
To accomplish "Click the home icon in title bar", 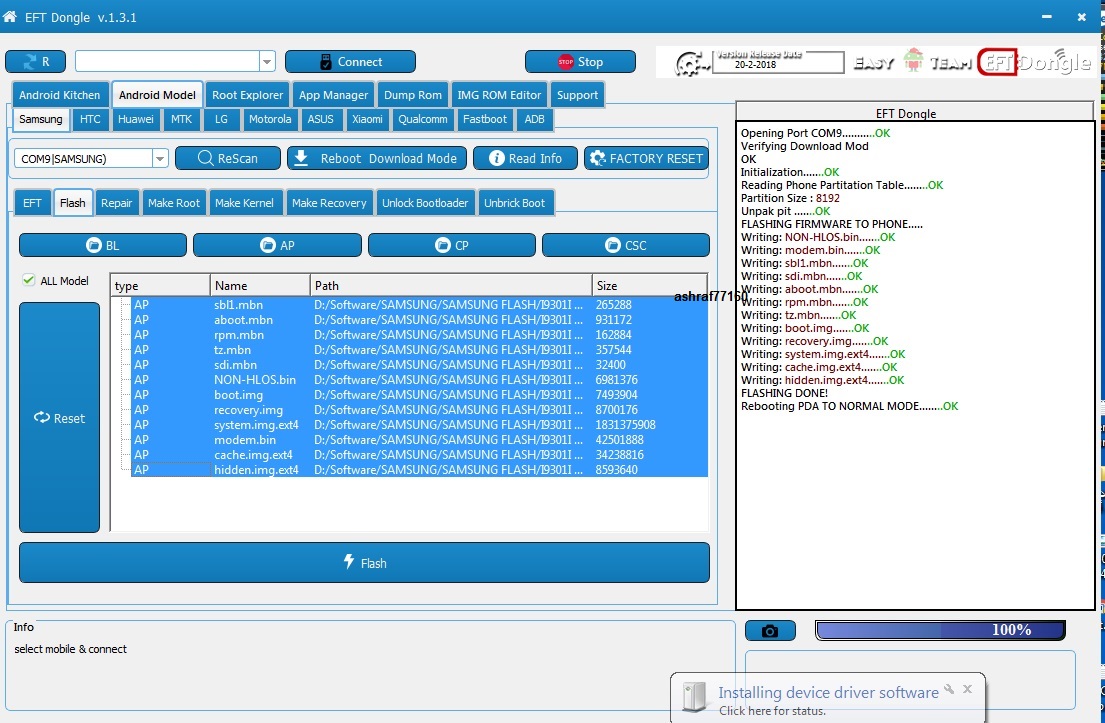I will pos(10,16).
